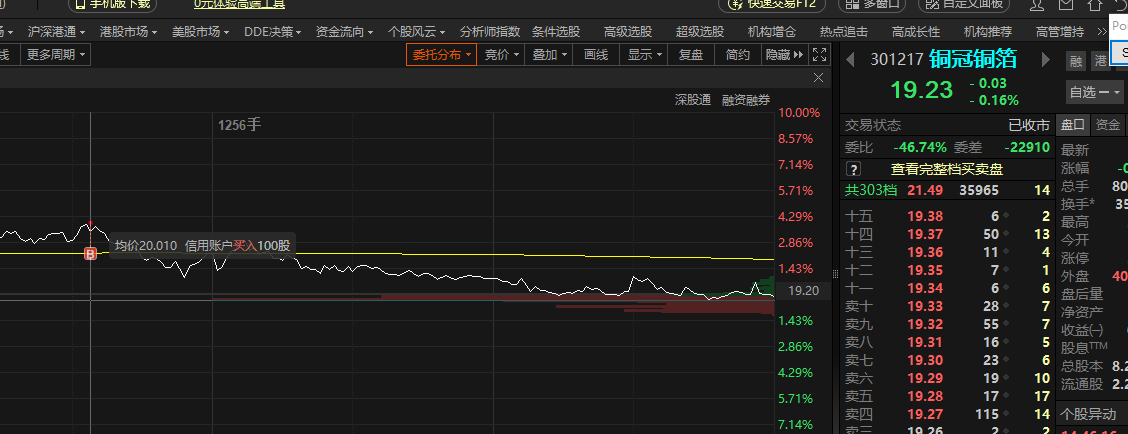Click 卖九 price 19.32

pyautogui.click(x=925, y=325)
